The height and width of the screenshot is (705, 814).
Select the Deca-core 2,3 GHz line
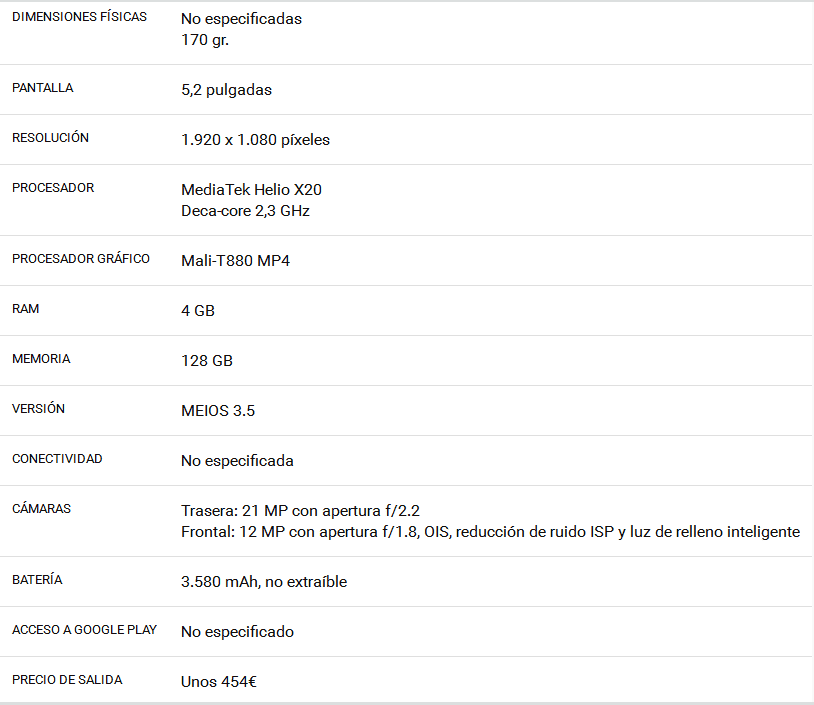pos(246,211)
